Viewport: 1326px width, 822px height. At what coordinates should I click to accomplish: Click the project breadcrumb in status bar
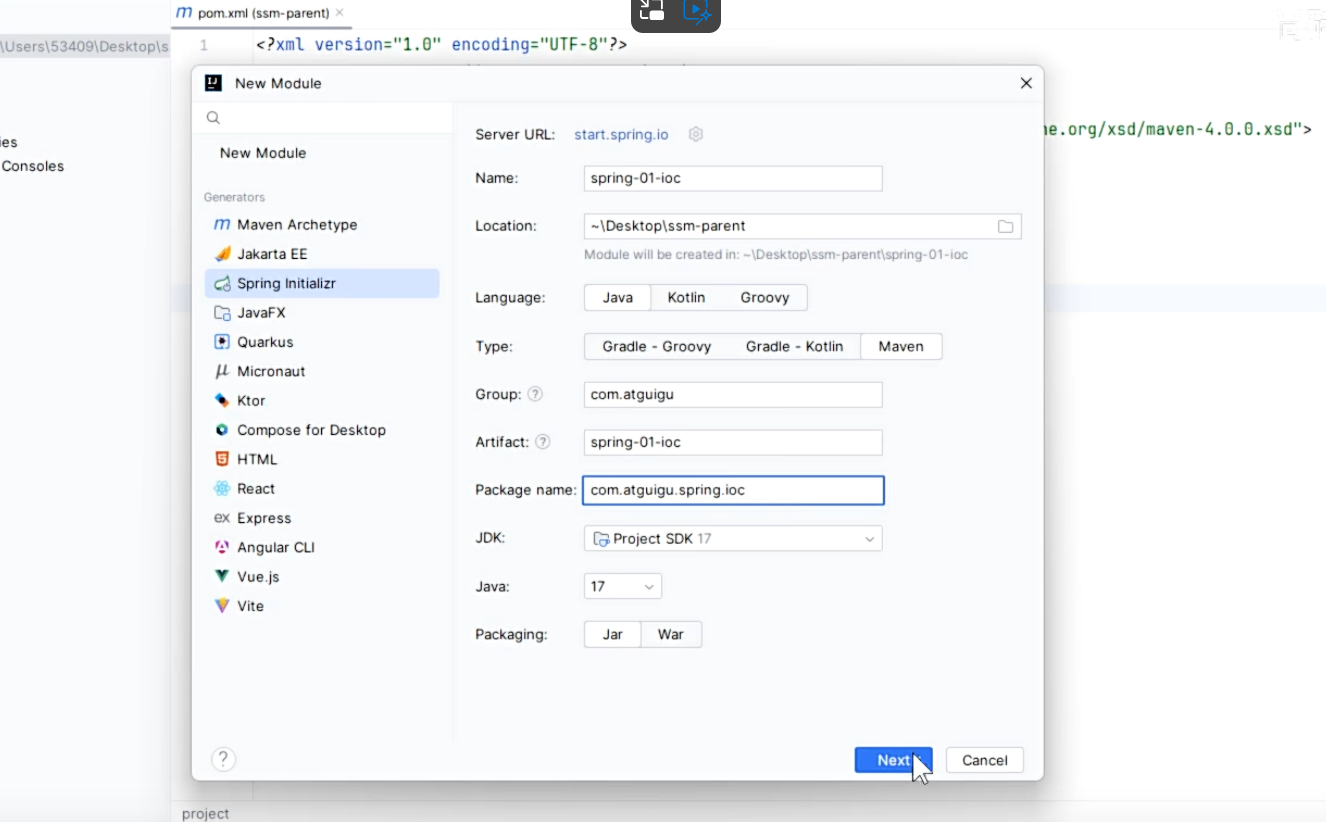click(x=205, y=813)
